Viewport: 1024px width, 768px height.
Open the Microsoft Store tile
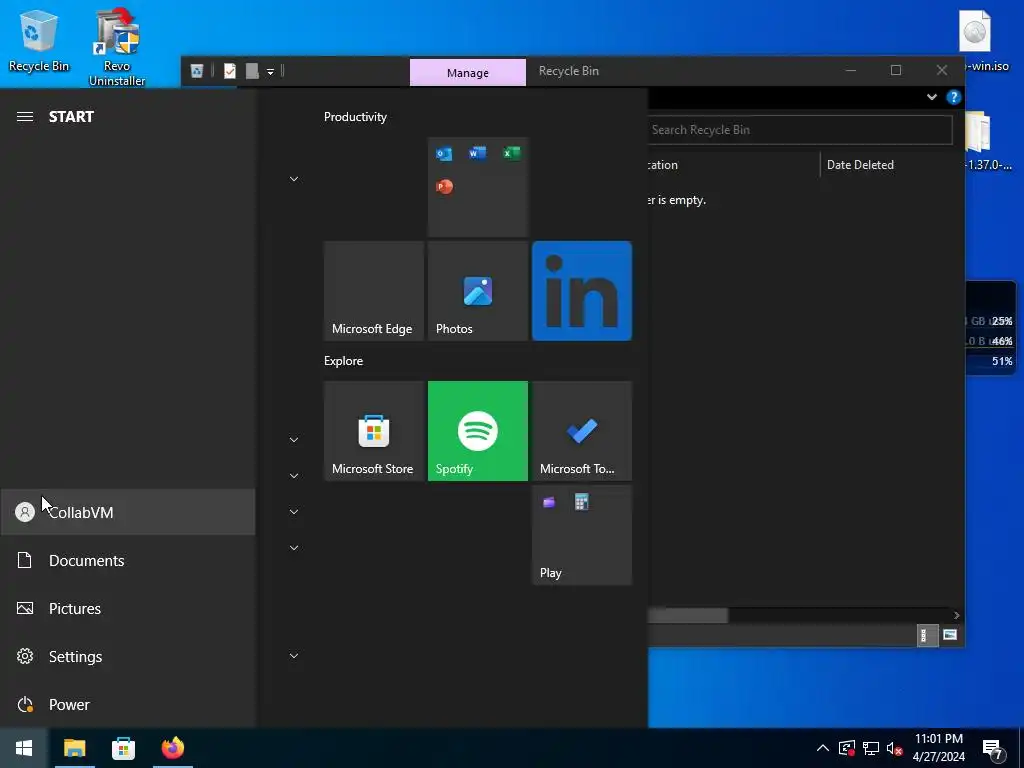[x=374, y=431]
